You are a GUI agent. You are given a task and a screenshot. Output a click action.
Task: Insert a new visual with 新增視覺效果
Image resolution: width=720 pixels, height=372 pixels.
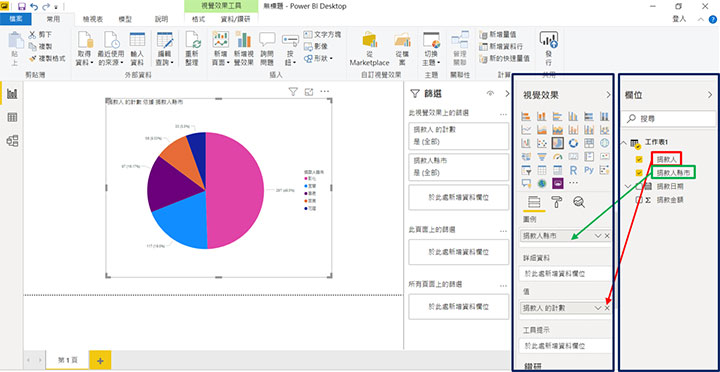(244, 49)
